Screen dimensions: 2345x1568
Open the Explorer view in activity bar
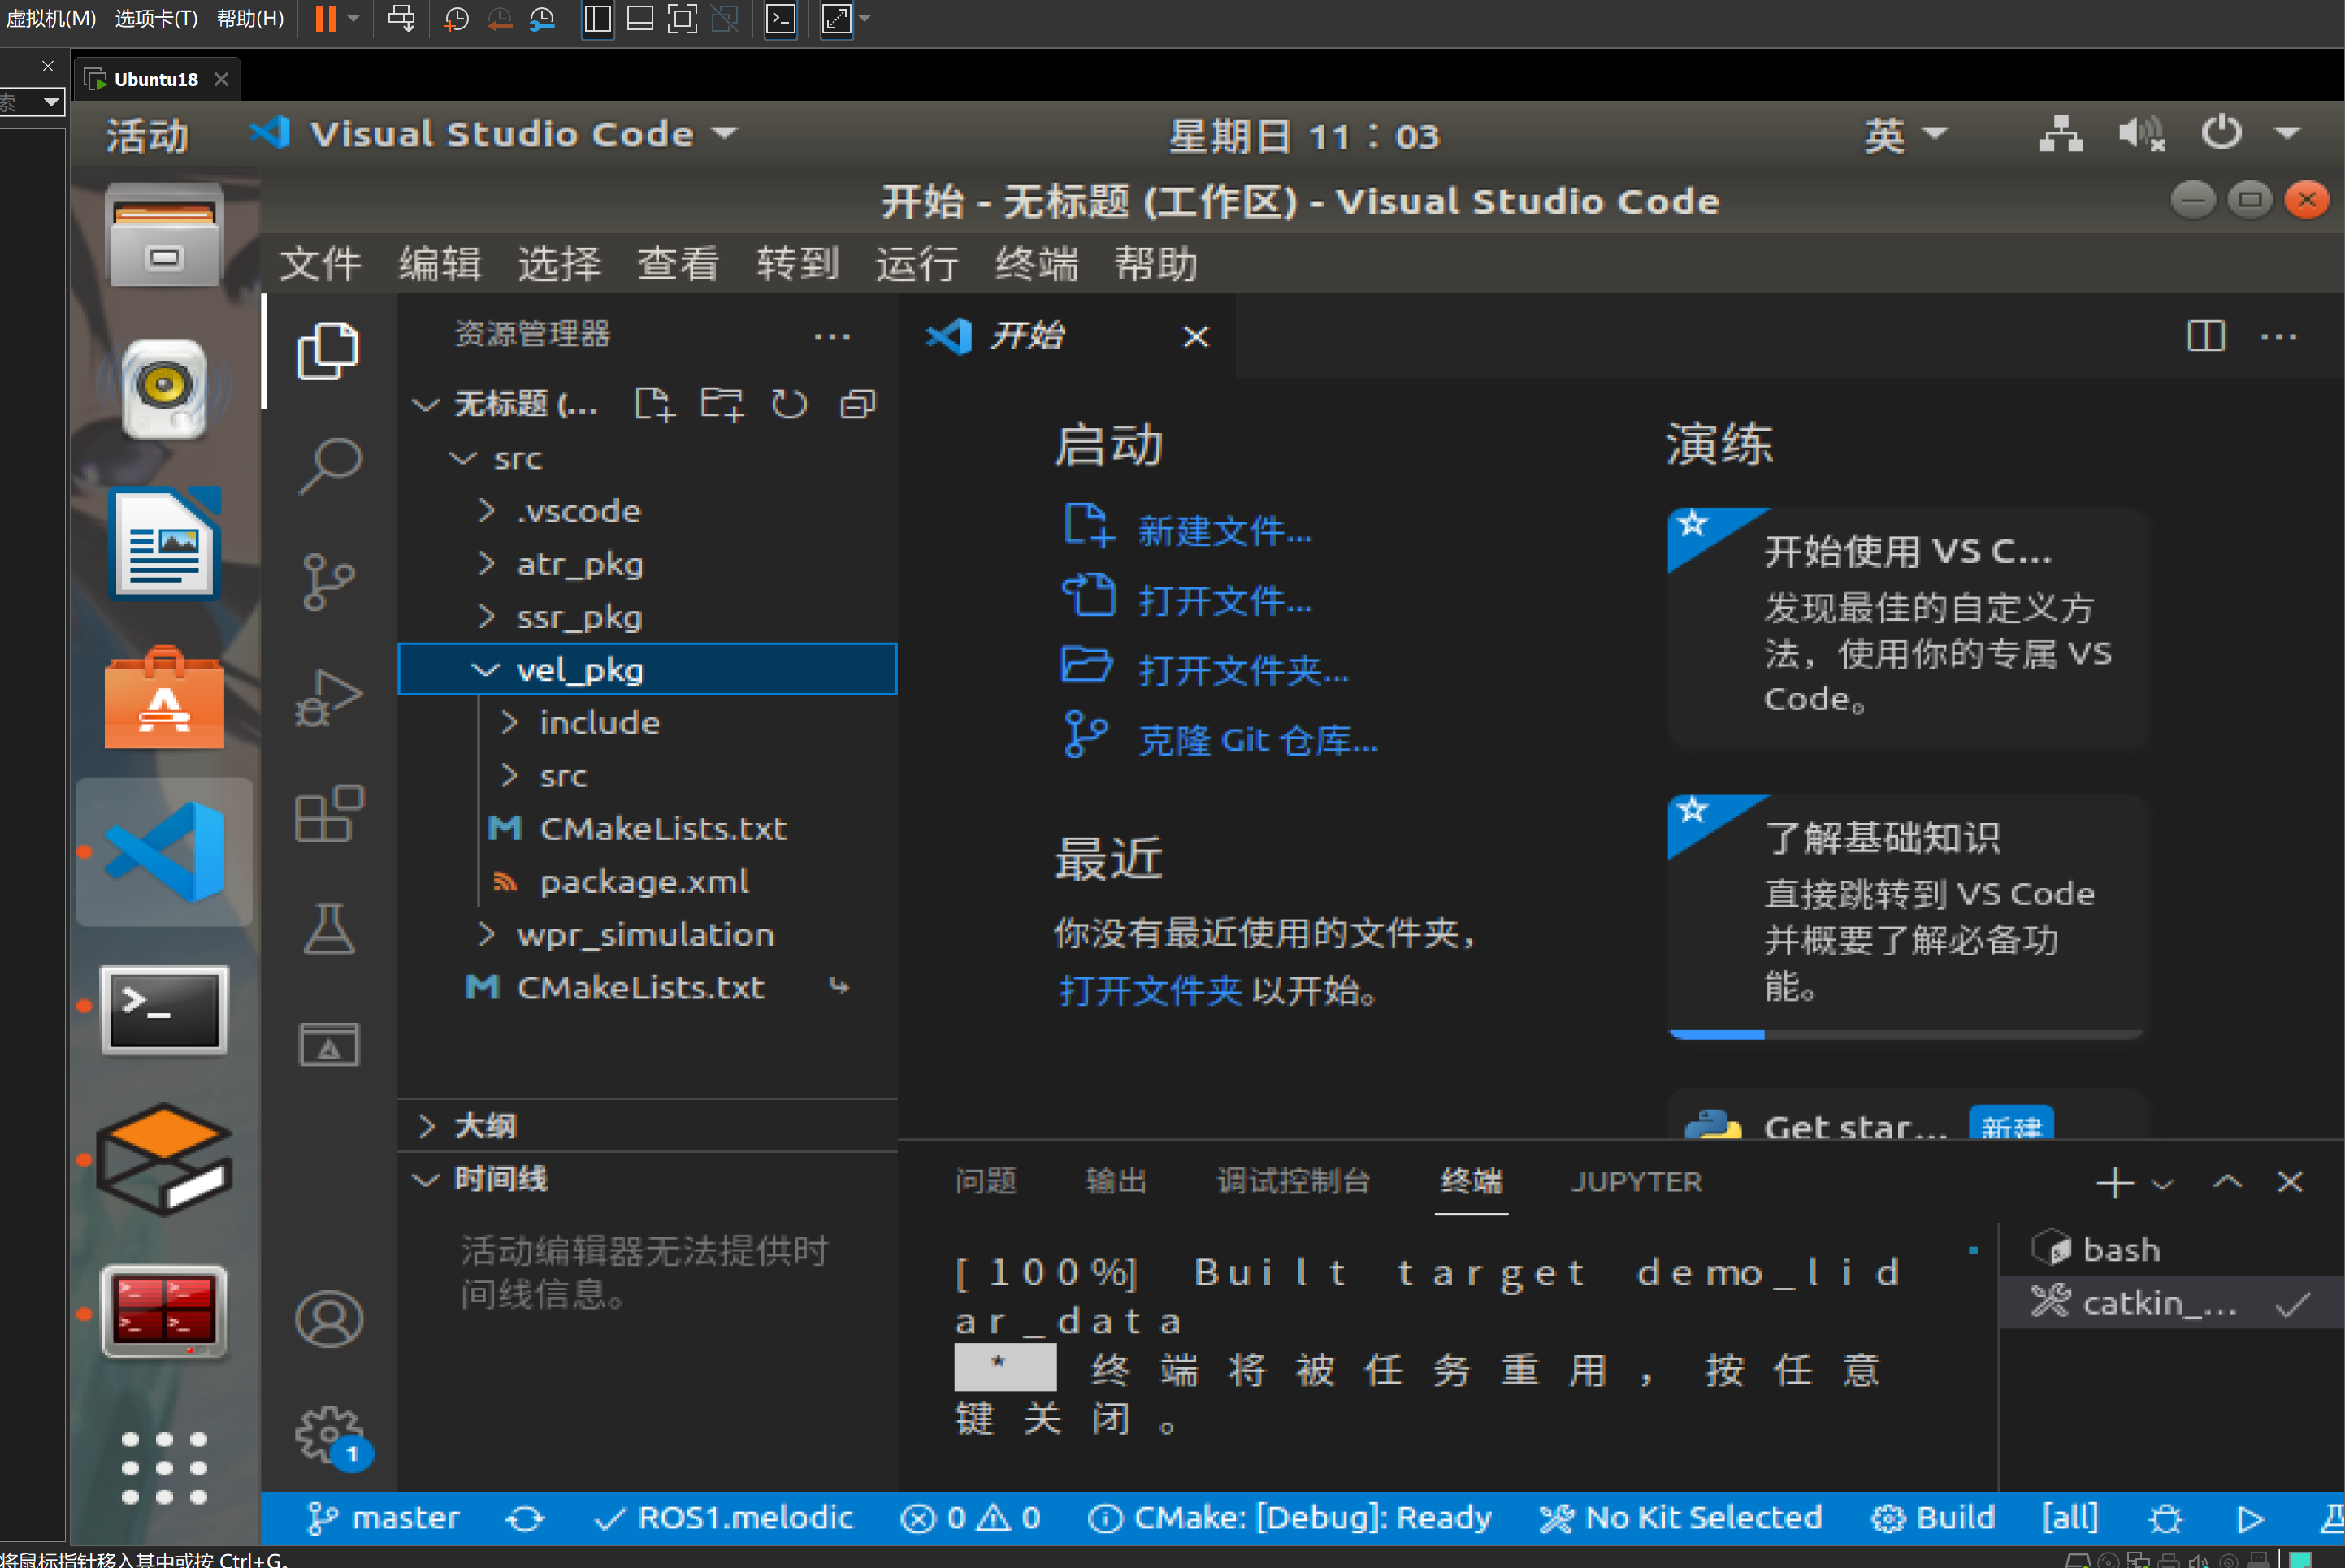point(328,351)
